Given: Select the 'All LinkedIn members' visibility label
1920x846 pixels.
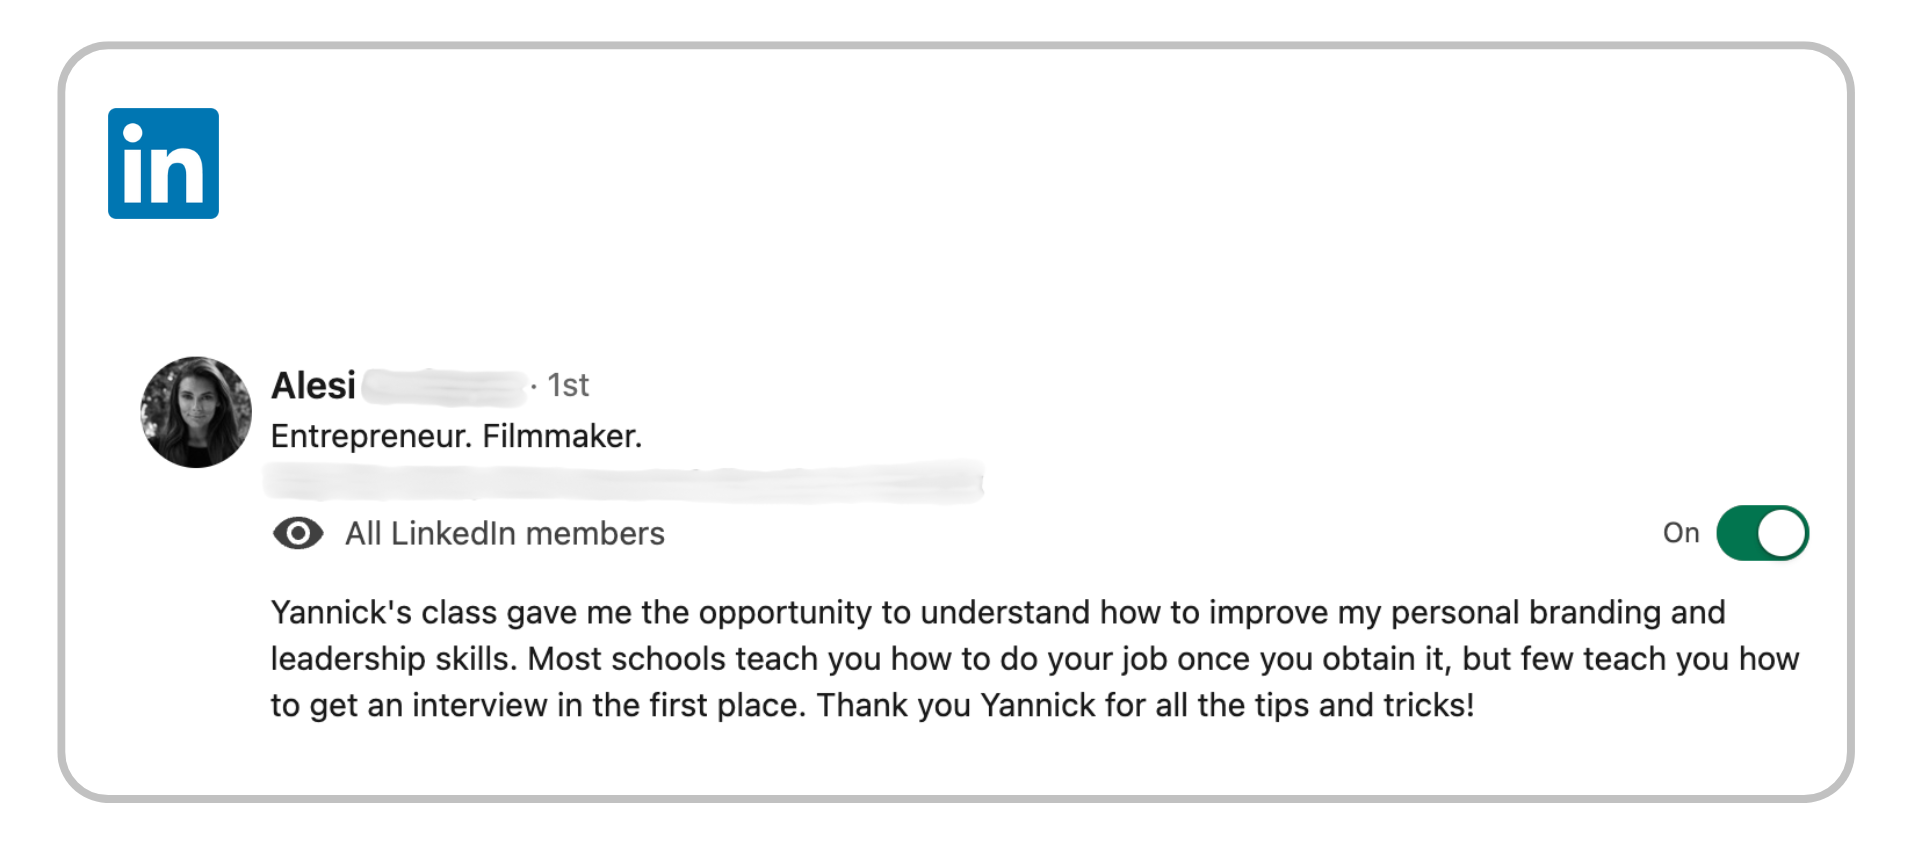Looking at the screenshot, I should (x=505, y=534).
